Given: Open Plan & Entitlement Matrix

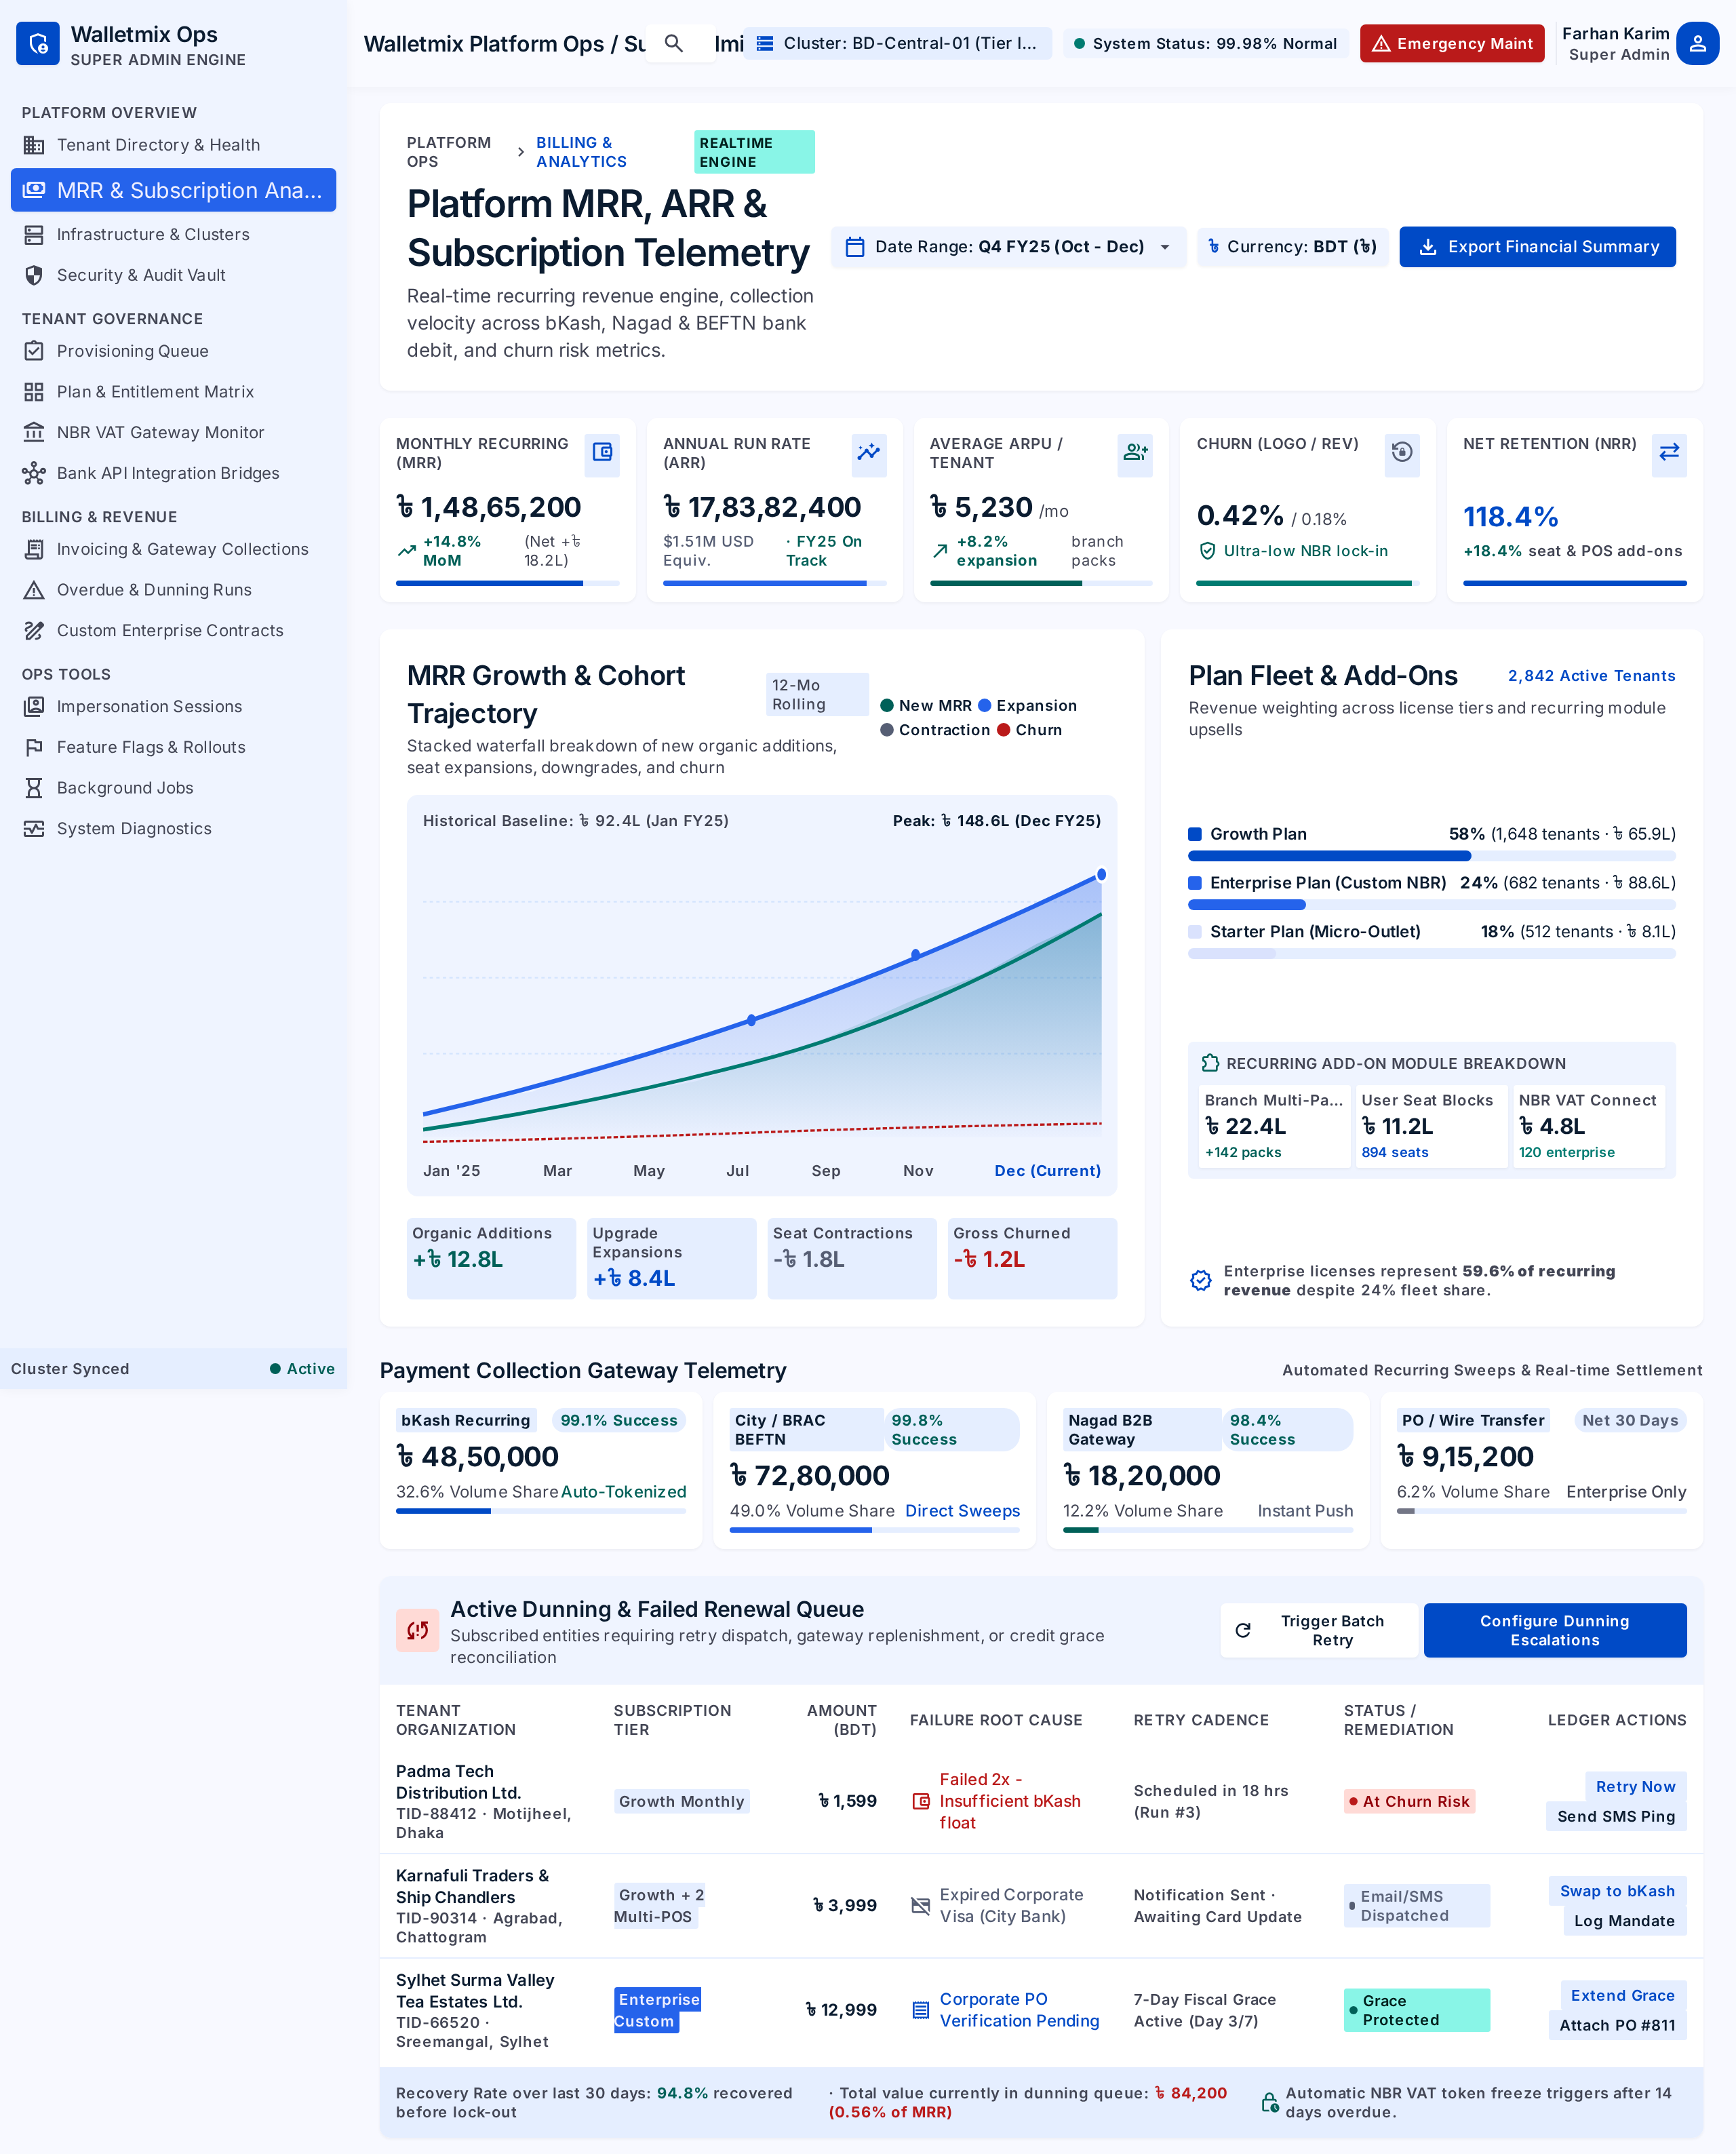Looking at the screenshot, I should pyautogui.click(x=173, y=392).
